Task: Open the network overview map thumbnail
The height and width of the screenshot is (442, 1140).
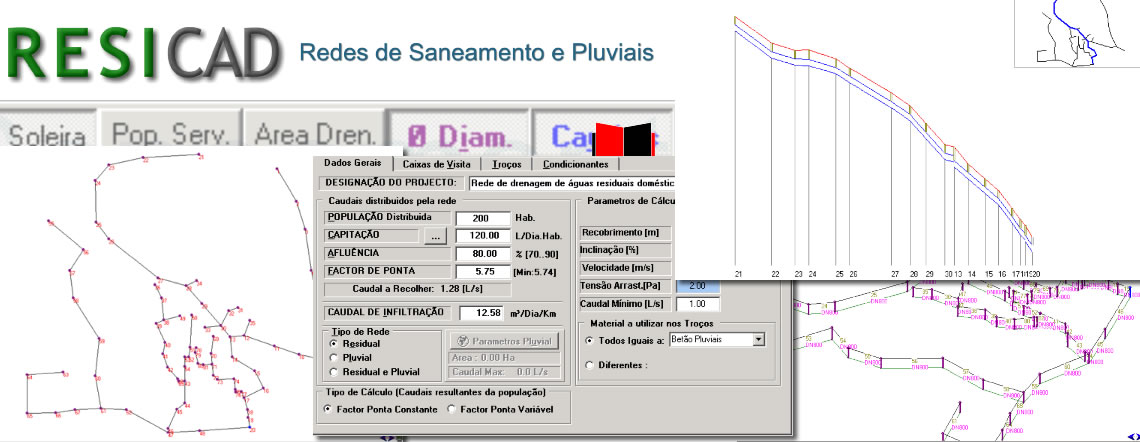Action: point(1077,33)
